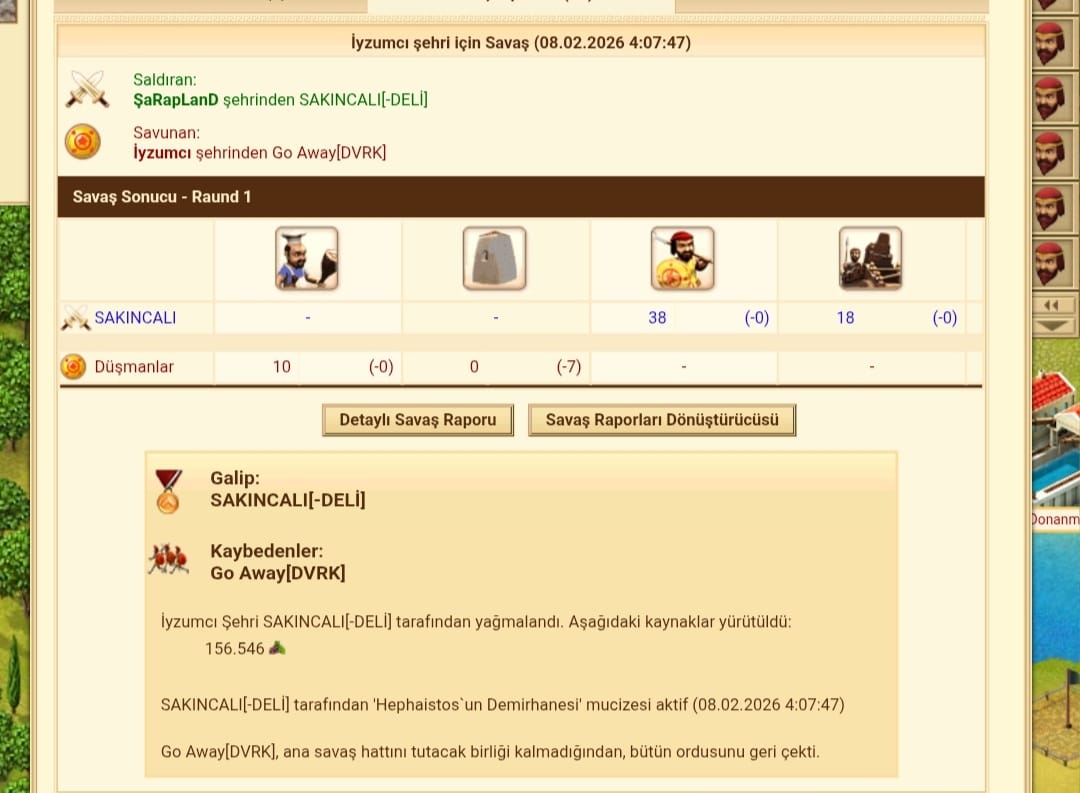The width and height of the screenshot is (1080, 793).
Task: Open ŞaRapLanD city link
Action: (x=176, y=100)
